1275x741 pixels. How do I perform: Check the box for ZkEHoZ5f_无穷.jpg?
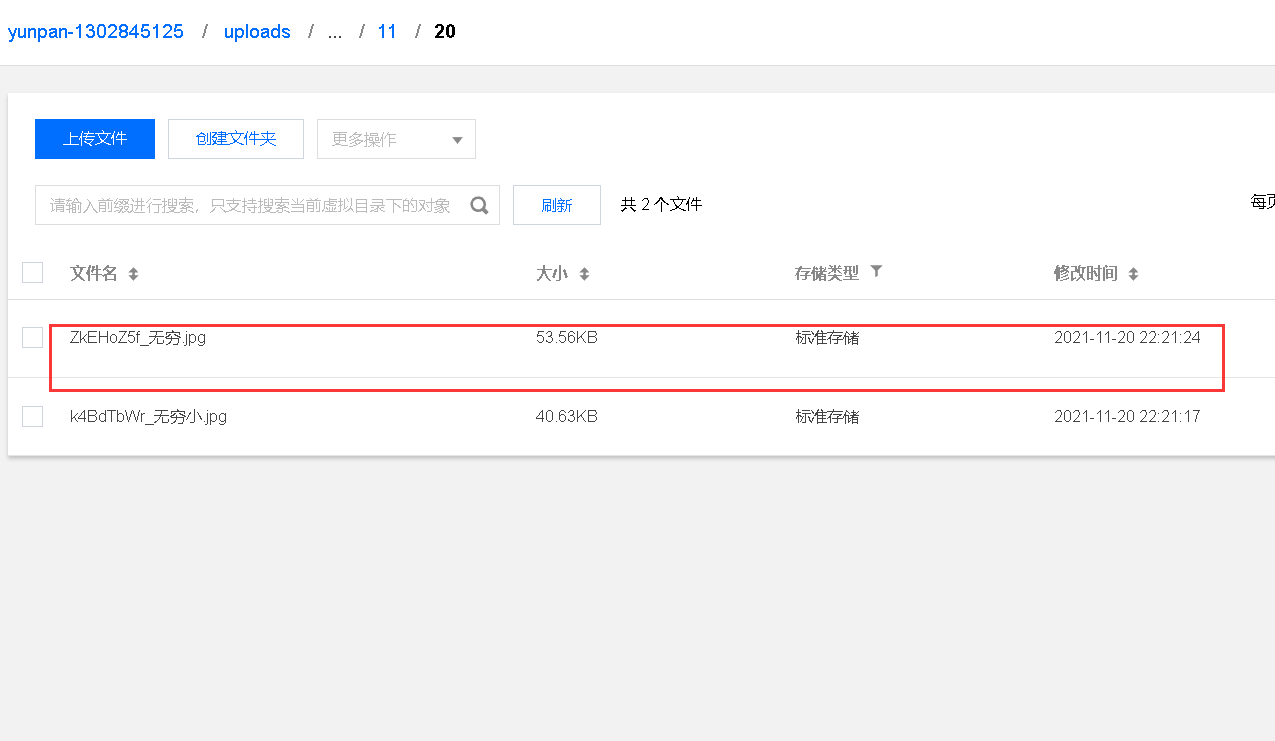33,338
